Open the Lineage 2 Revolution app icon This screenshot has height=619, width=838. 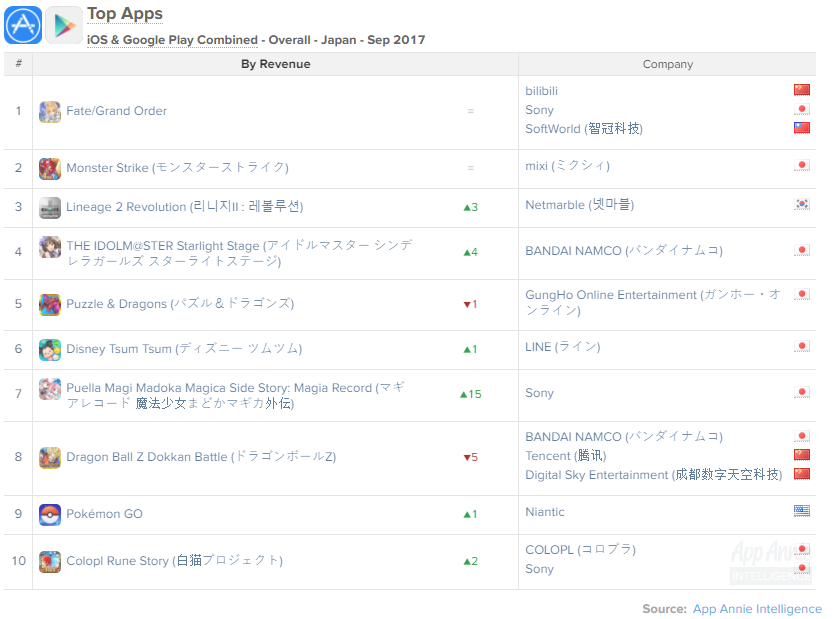(x=50, y=207)
